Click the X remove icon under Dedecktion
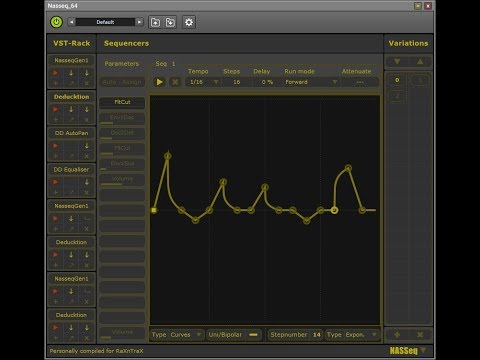The width and height of the screenshot is (480, 360). [x=87, y=119]
